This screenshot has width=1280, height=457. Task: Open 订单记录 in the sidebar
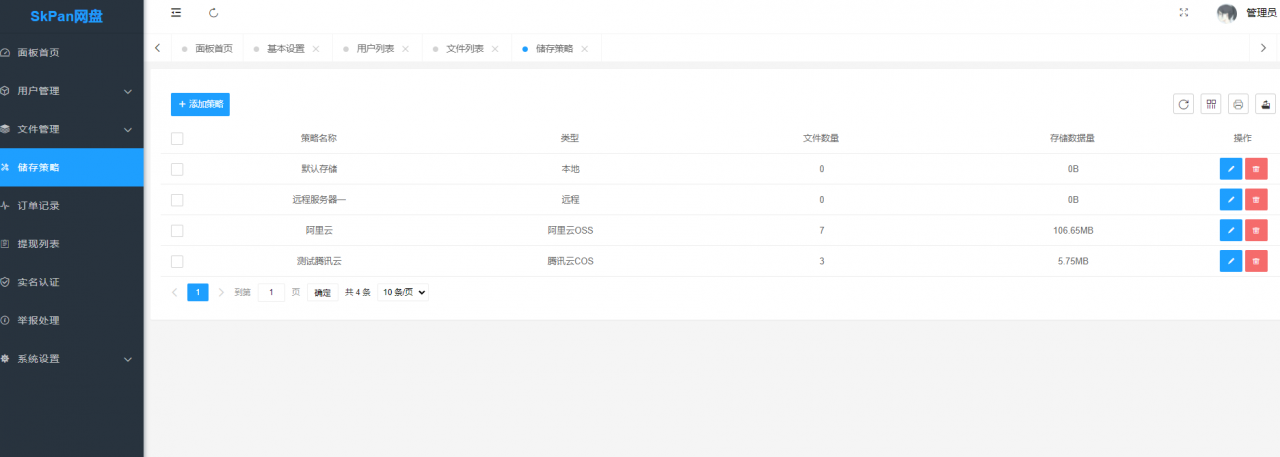(39, 206)
